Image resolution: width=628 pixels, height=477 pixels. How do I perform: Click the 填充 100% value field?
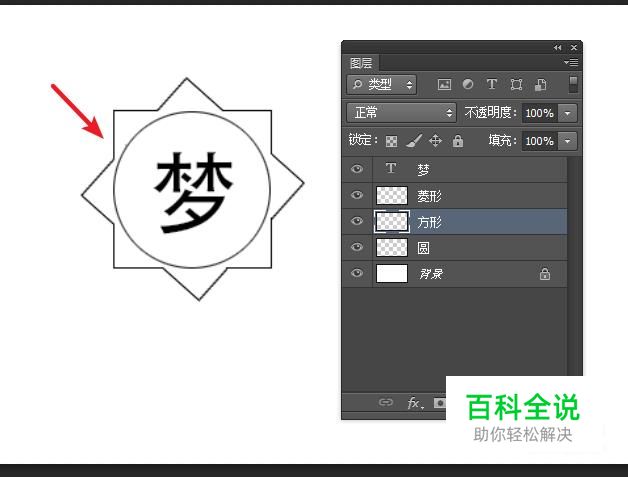(x=539, y=141)
